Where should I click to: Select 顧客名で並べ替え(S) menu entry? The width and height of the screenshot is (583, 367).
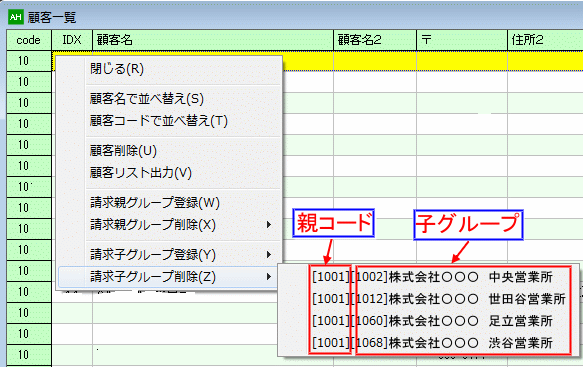point(169,99)
